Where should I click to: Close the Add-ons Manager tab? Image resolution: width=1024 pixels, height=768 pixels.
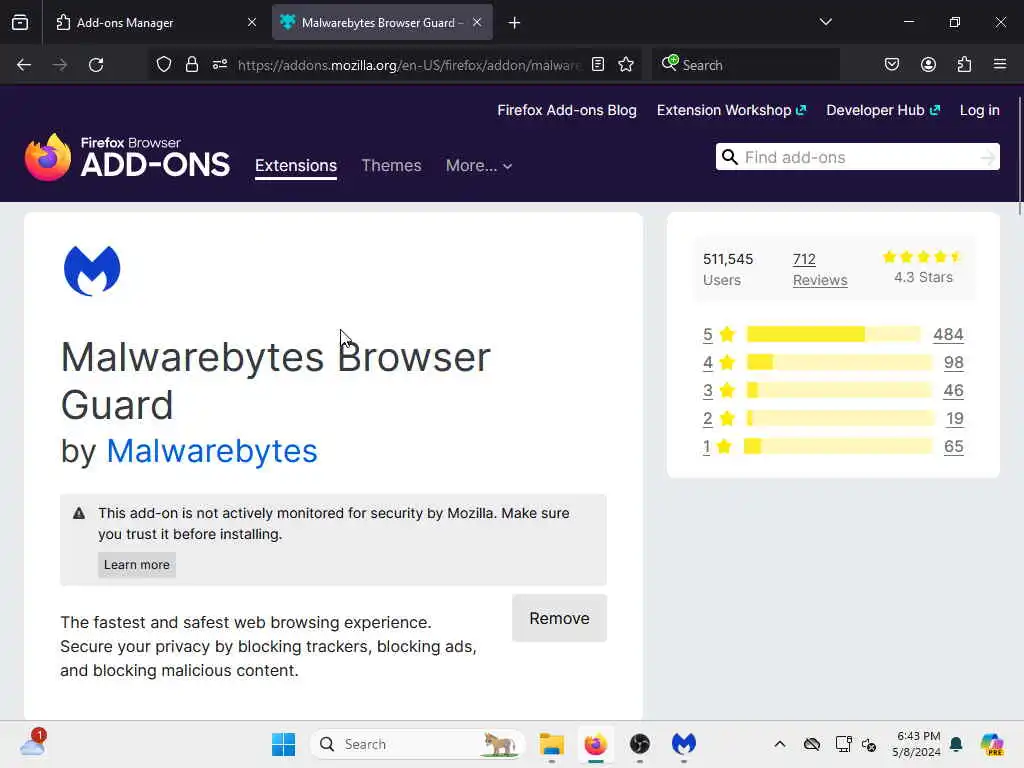pyautogui.click(x=251, y=22)
